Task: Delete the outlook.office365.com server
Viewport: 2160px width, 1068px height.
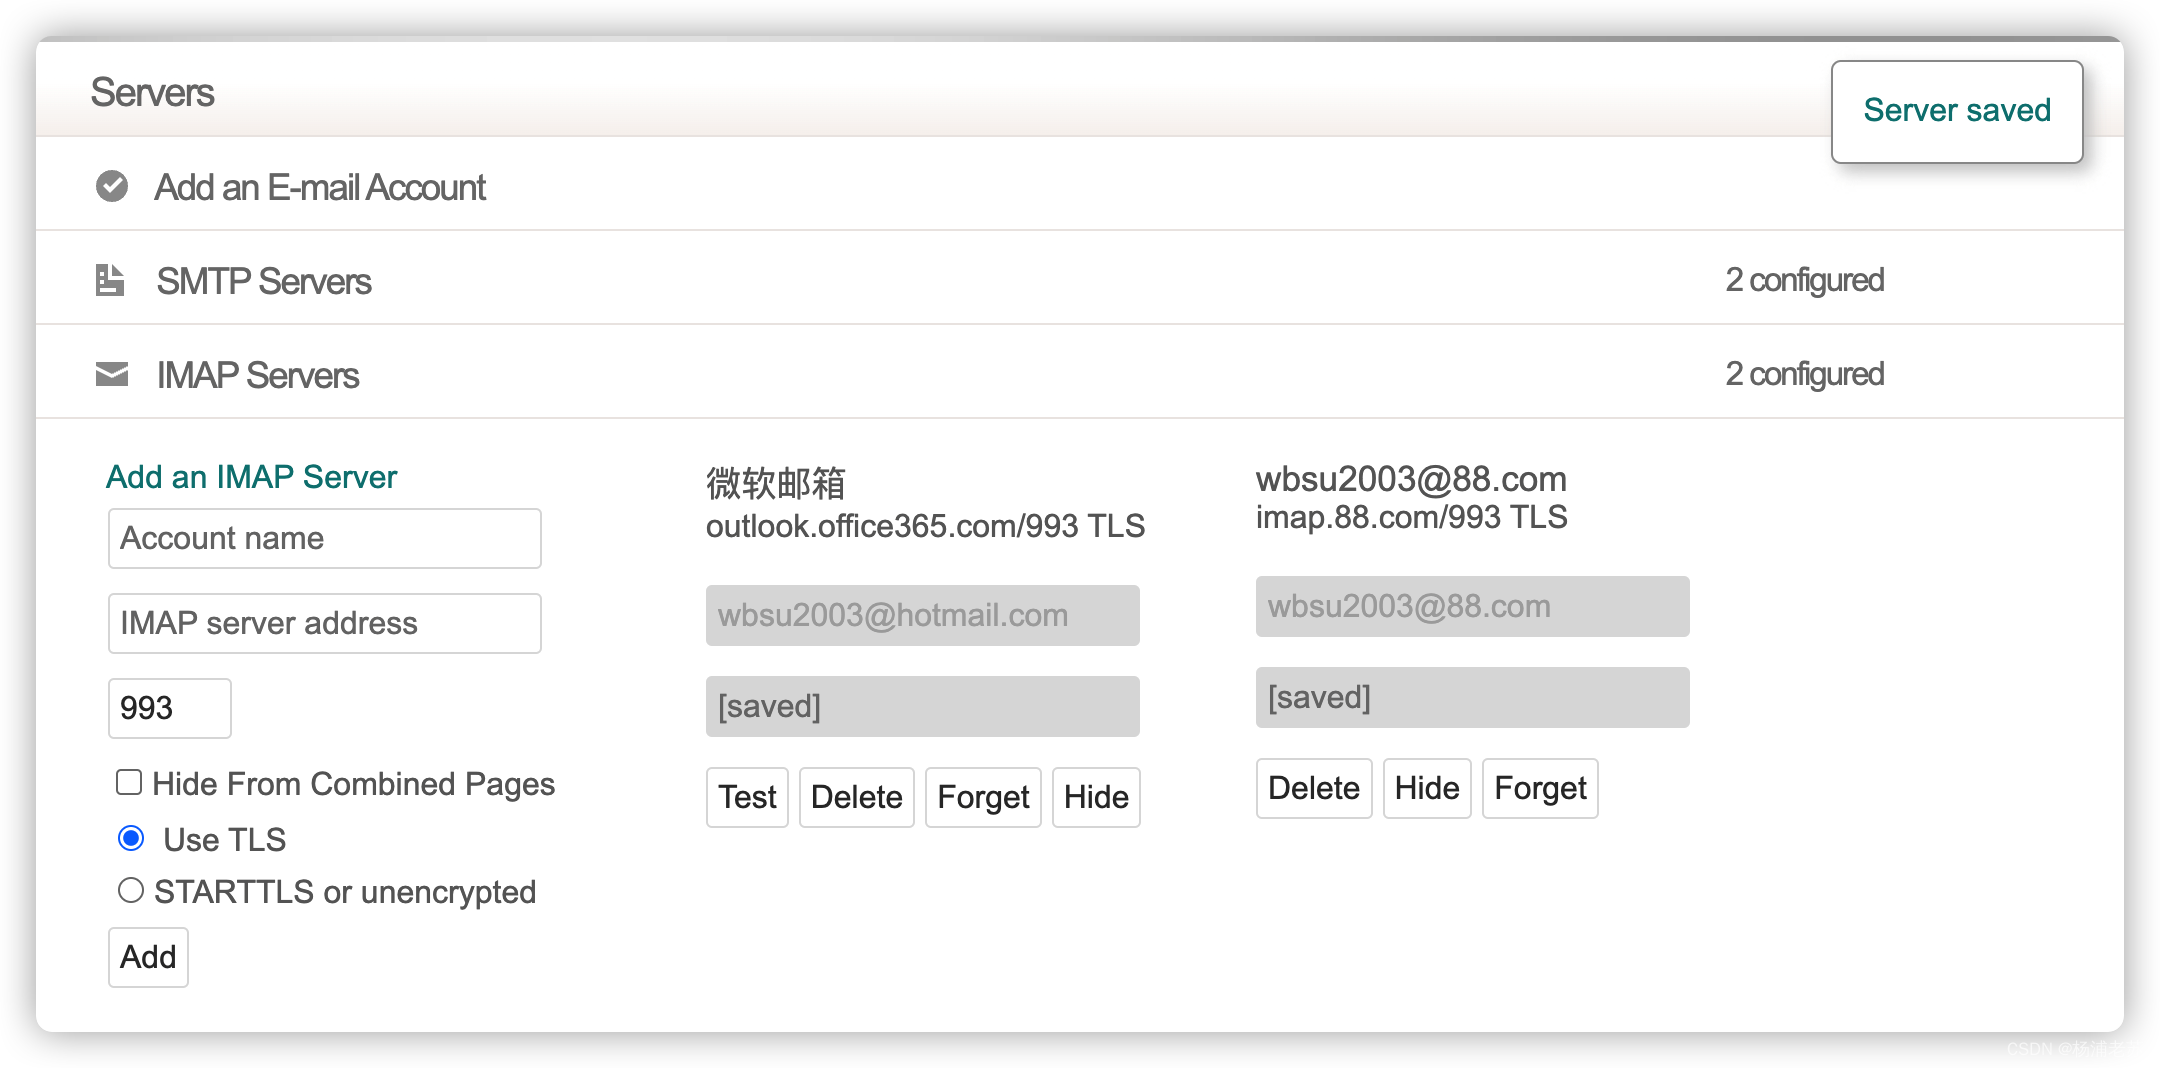Action: tap(856, 797)
